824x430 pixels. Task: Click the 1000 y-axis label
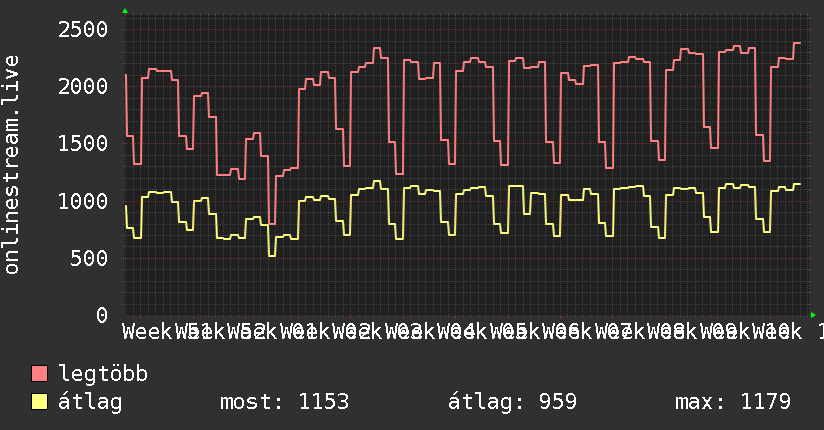click(83, 201)
